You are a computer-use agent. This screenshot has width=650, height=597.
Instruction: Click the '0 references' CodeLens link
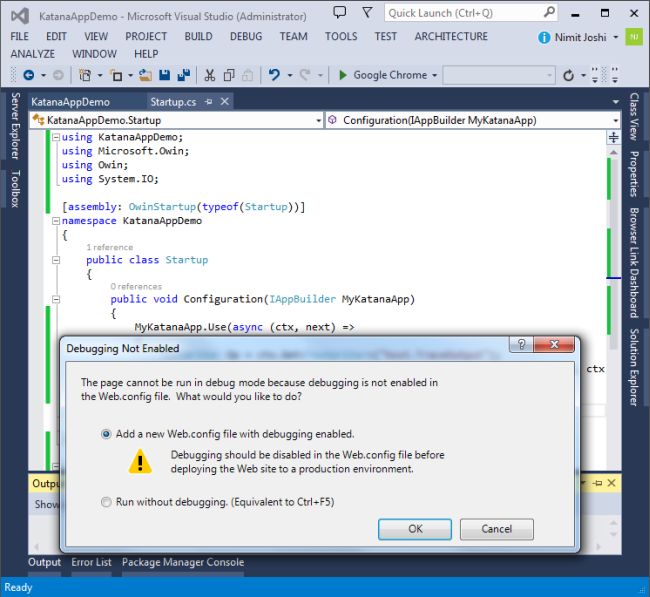click(x=136, y=286)
